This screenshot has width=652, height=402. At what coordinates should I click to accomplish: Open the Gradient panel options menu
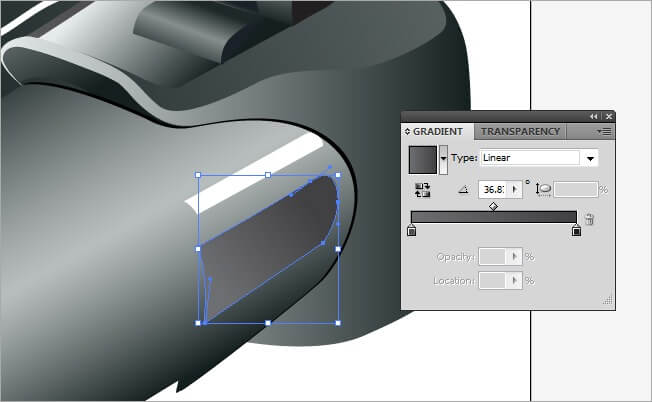(x=604, y=132)
